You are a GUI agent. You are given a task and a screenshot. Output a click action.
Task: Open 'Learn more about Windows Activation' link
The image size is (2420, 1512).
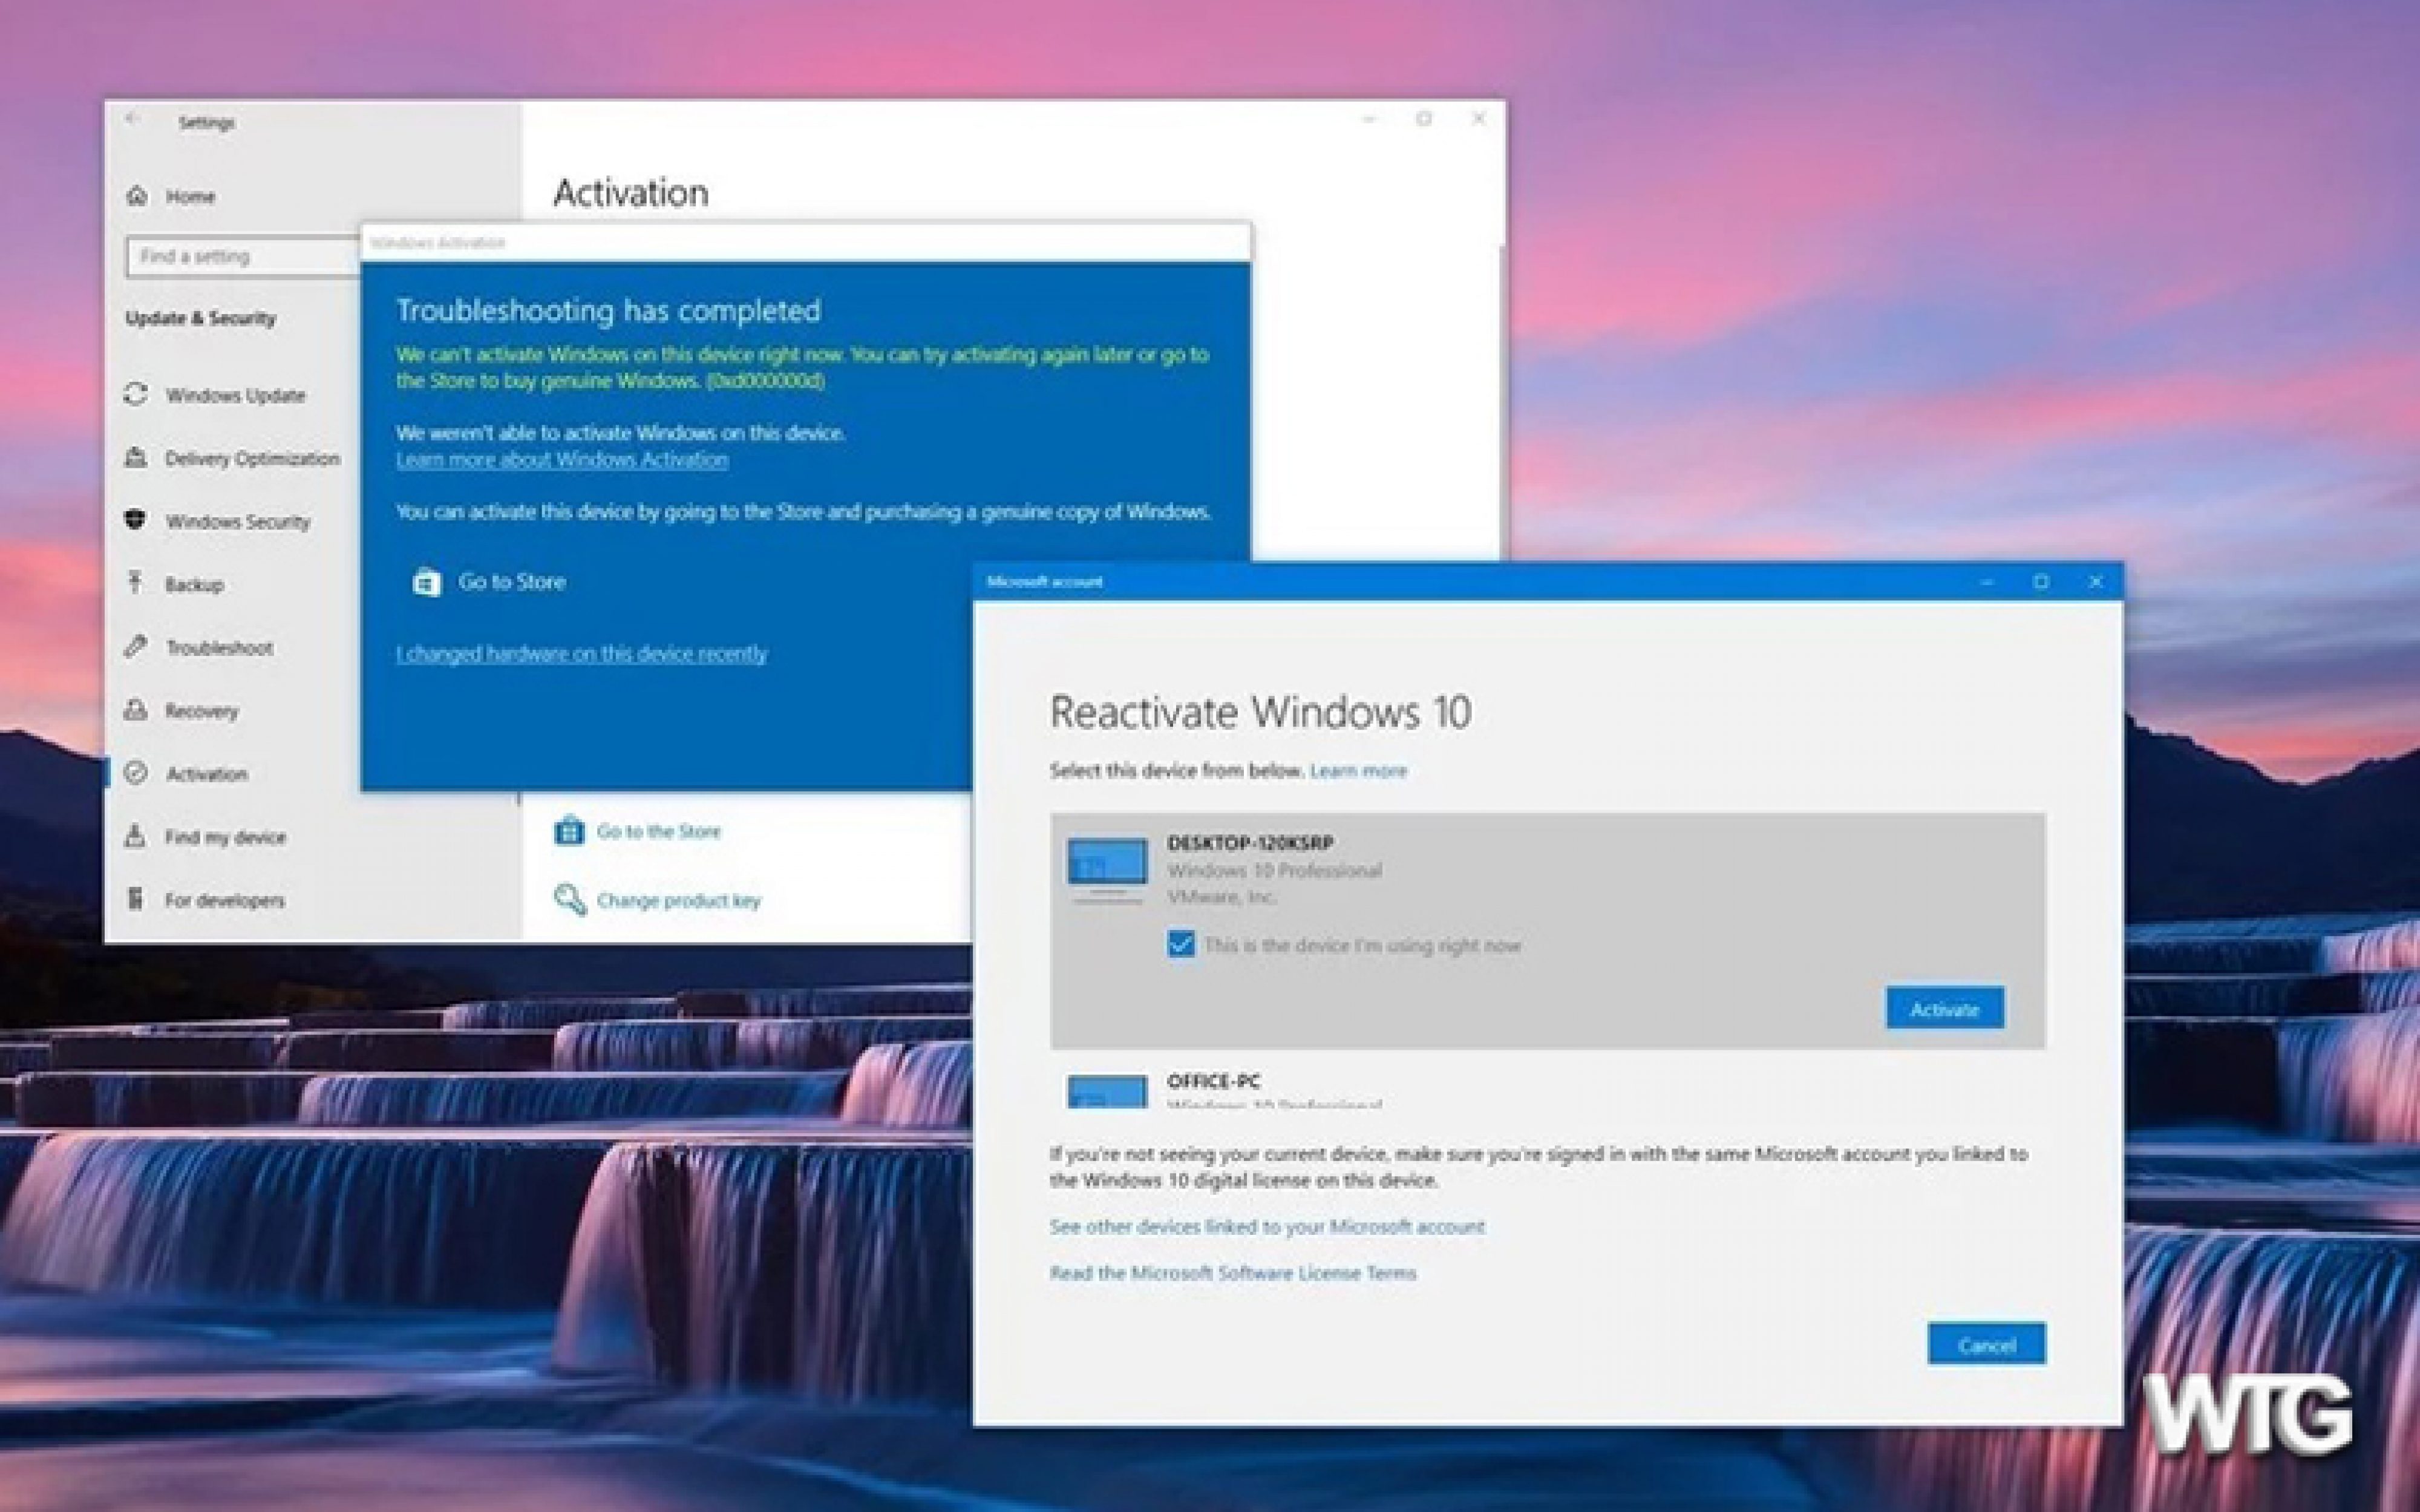coord(562,459)
